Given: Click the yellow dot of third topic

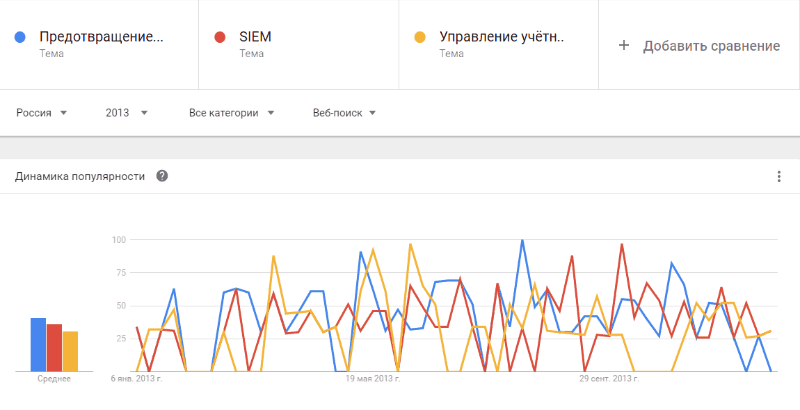Looking at the screenshot, I should pos(420,38).
